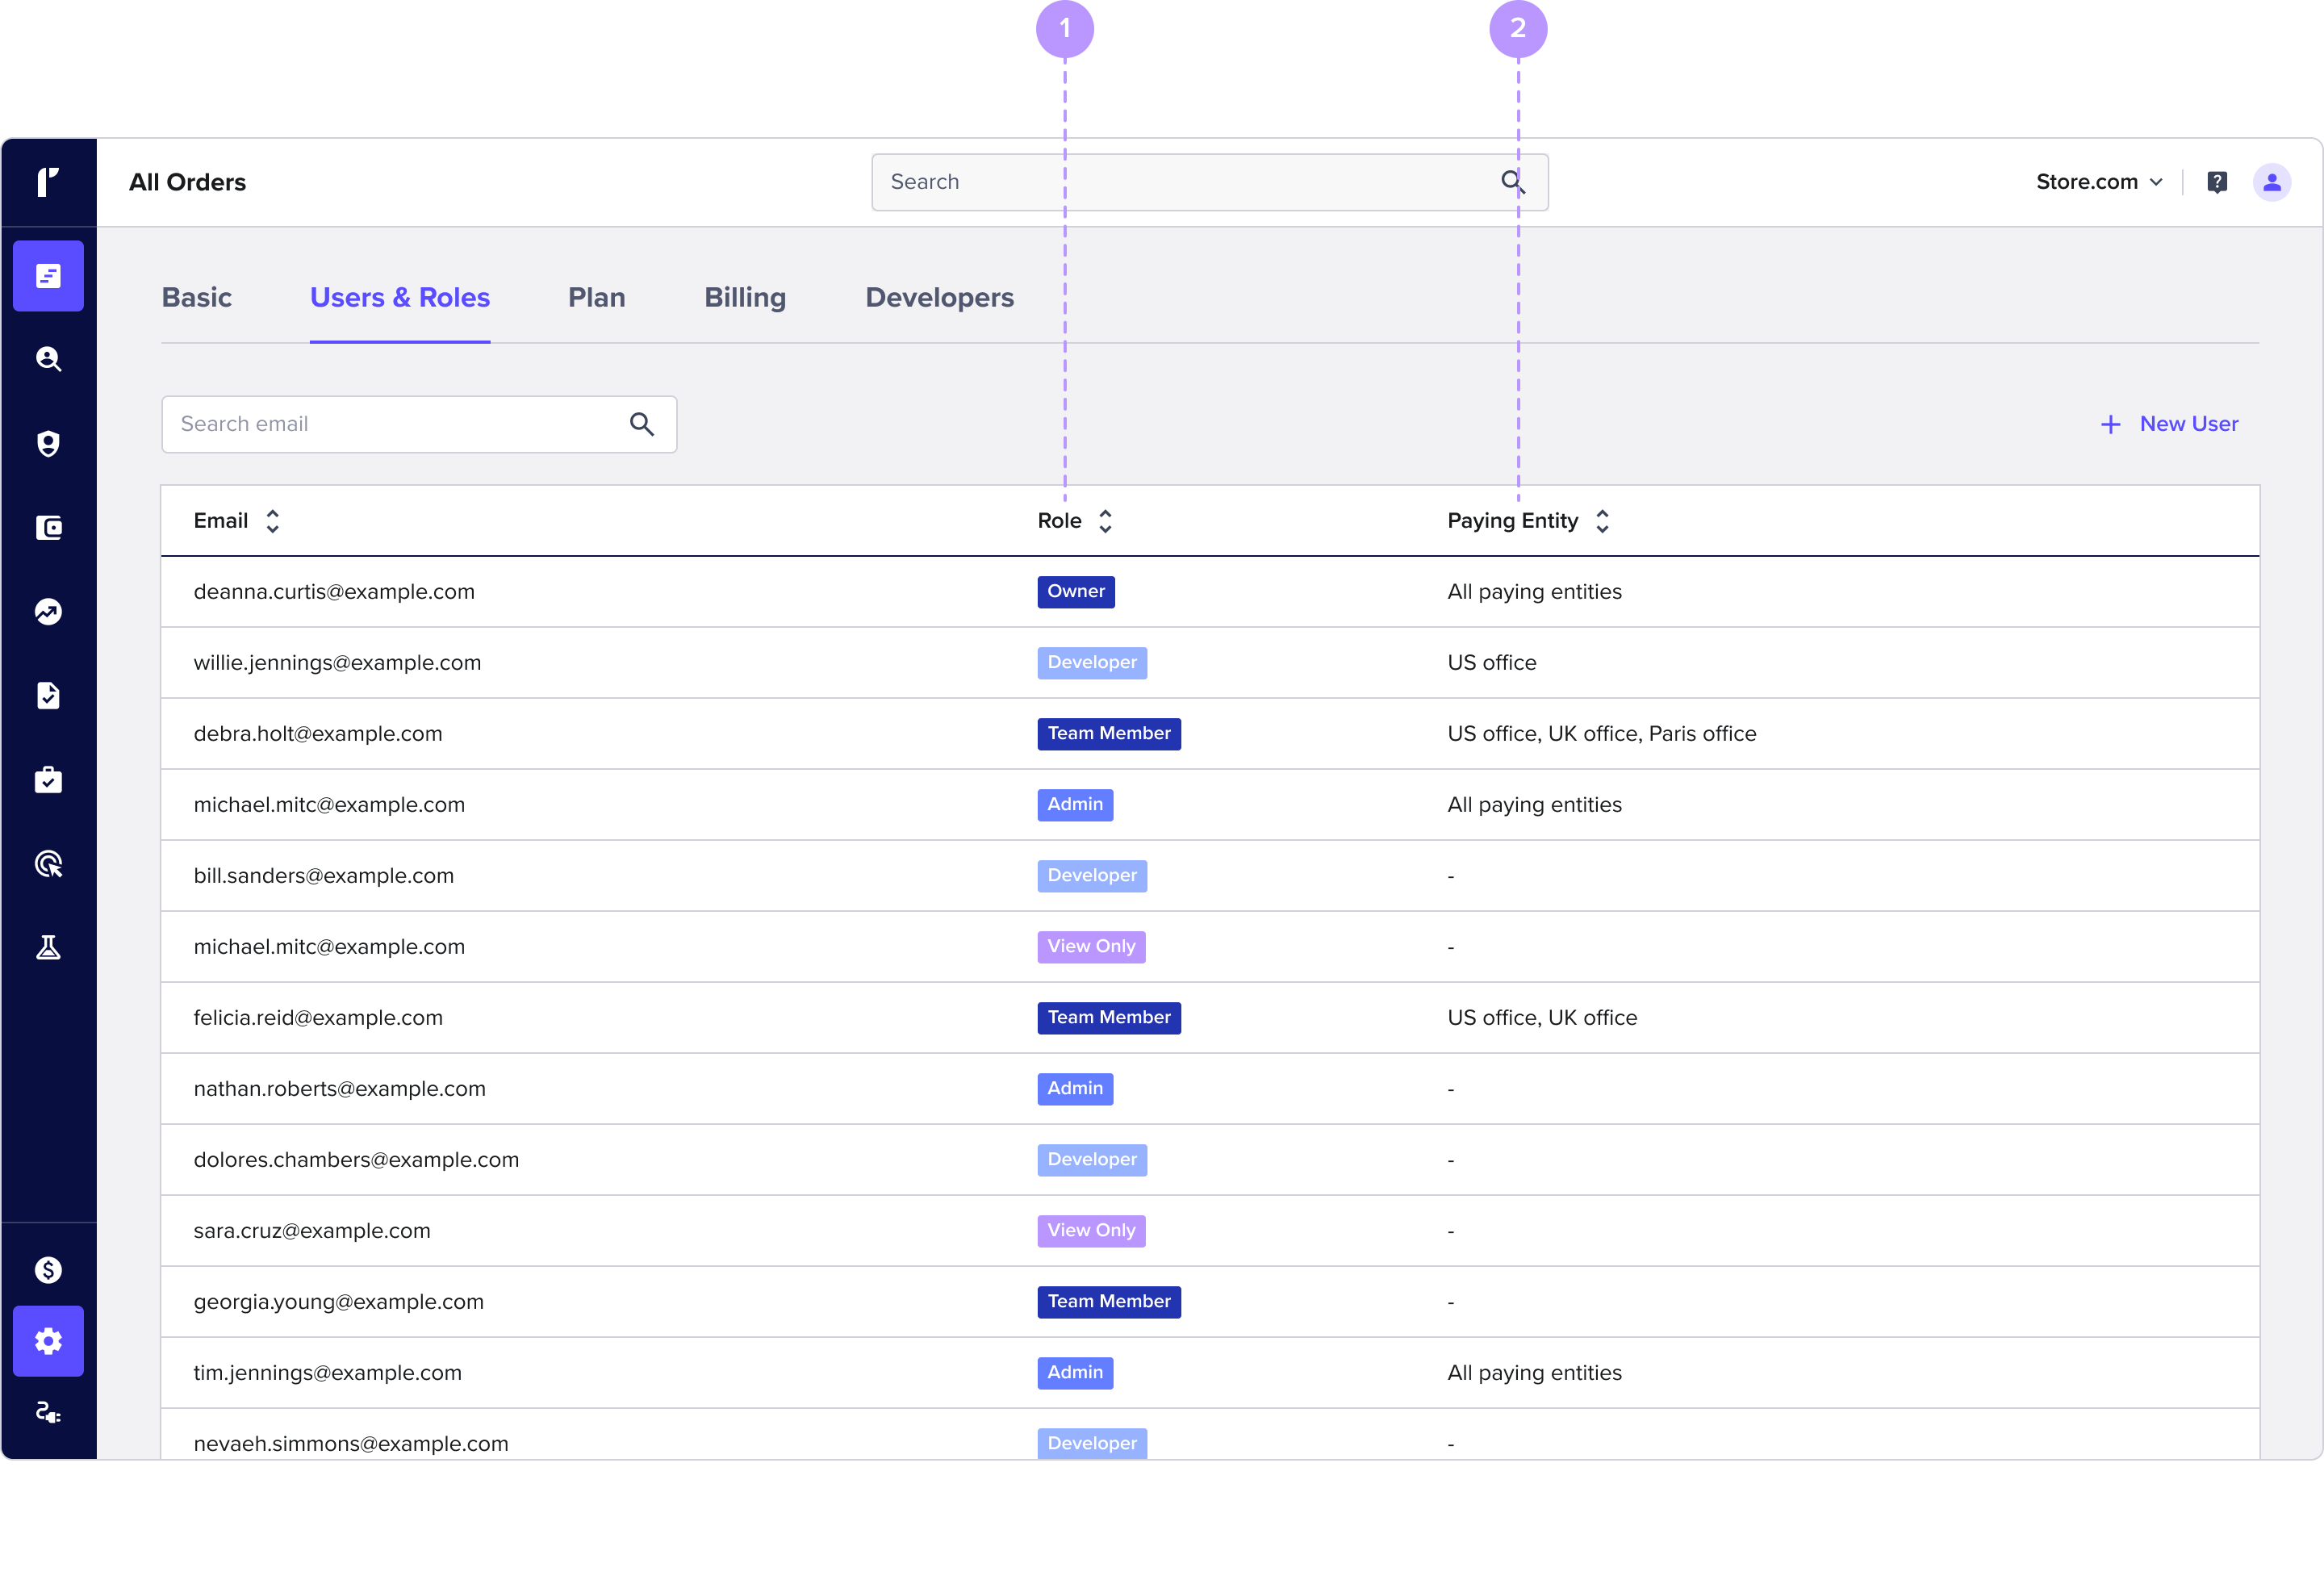This screenshot has height=1580, width=2324.
Task: Click the Developer badge for dolores.chambers
Action: [x=1092, y=1160]
